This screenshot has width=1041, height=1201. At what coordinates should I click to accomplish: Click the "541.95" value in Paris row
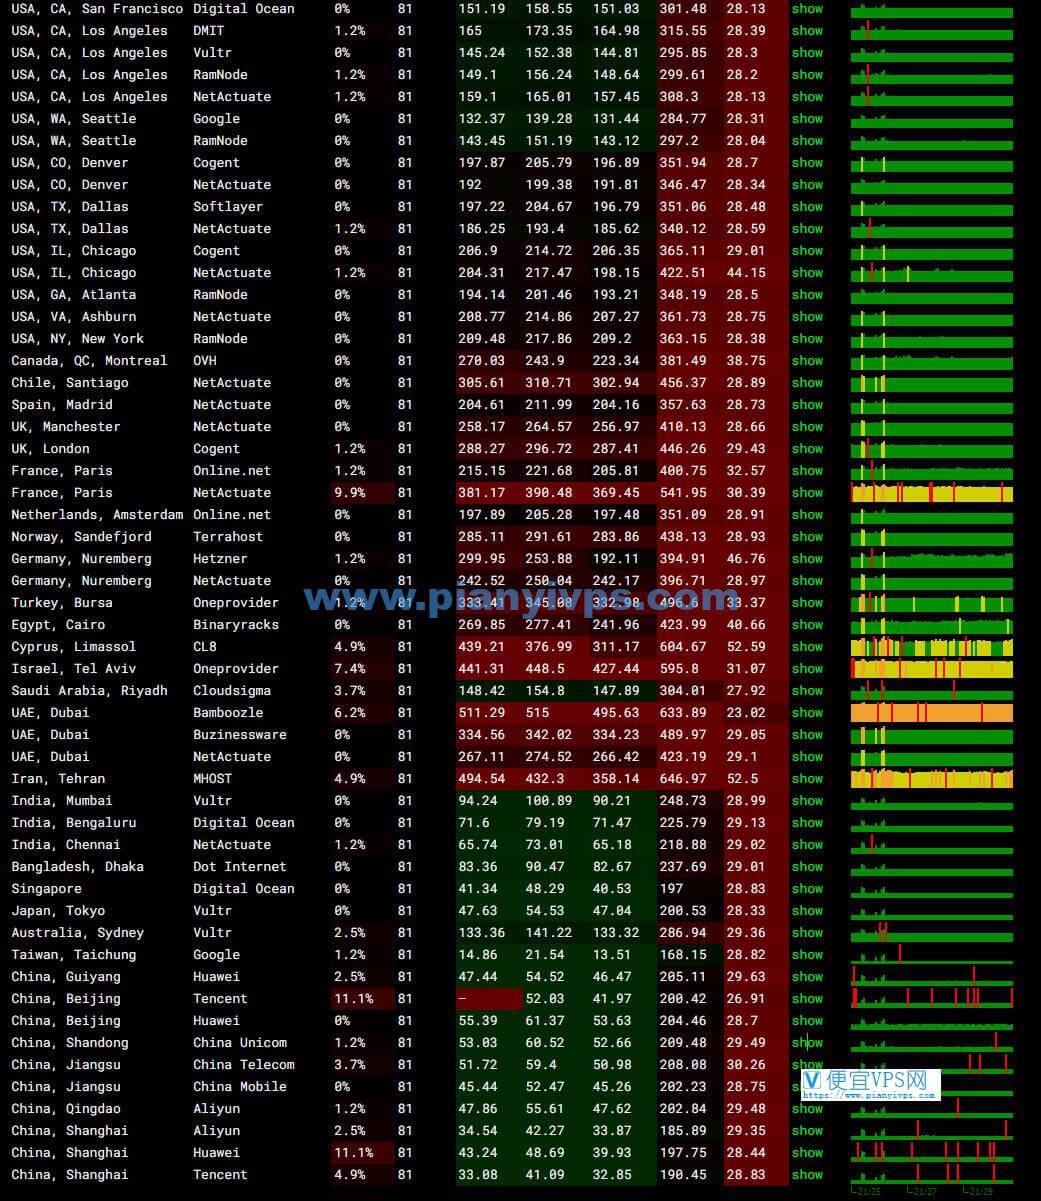tap(683, 493)
